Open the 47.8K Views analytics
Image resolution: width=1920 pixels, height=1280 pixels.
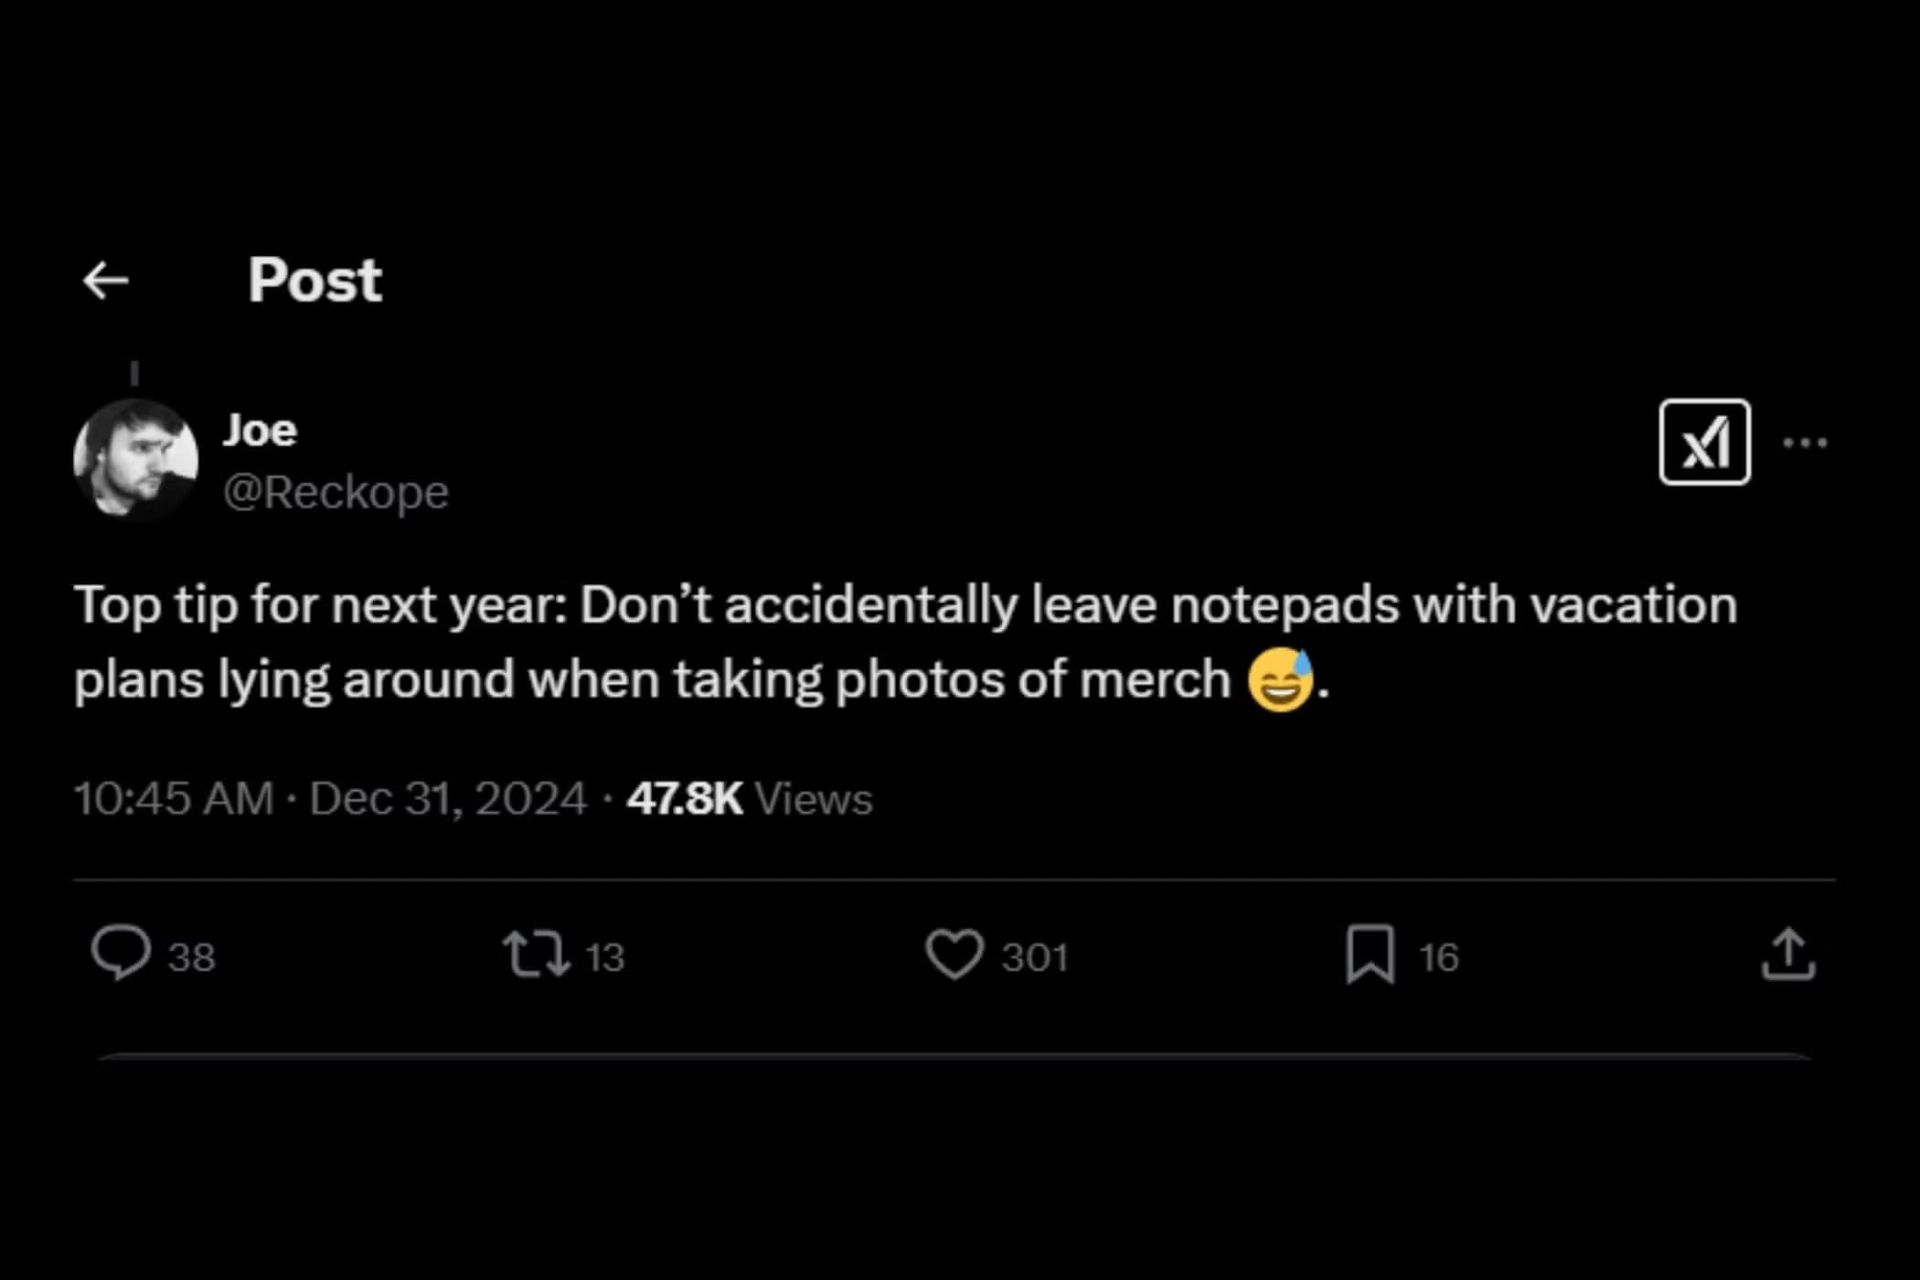pos(750,799)
